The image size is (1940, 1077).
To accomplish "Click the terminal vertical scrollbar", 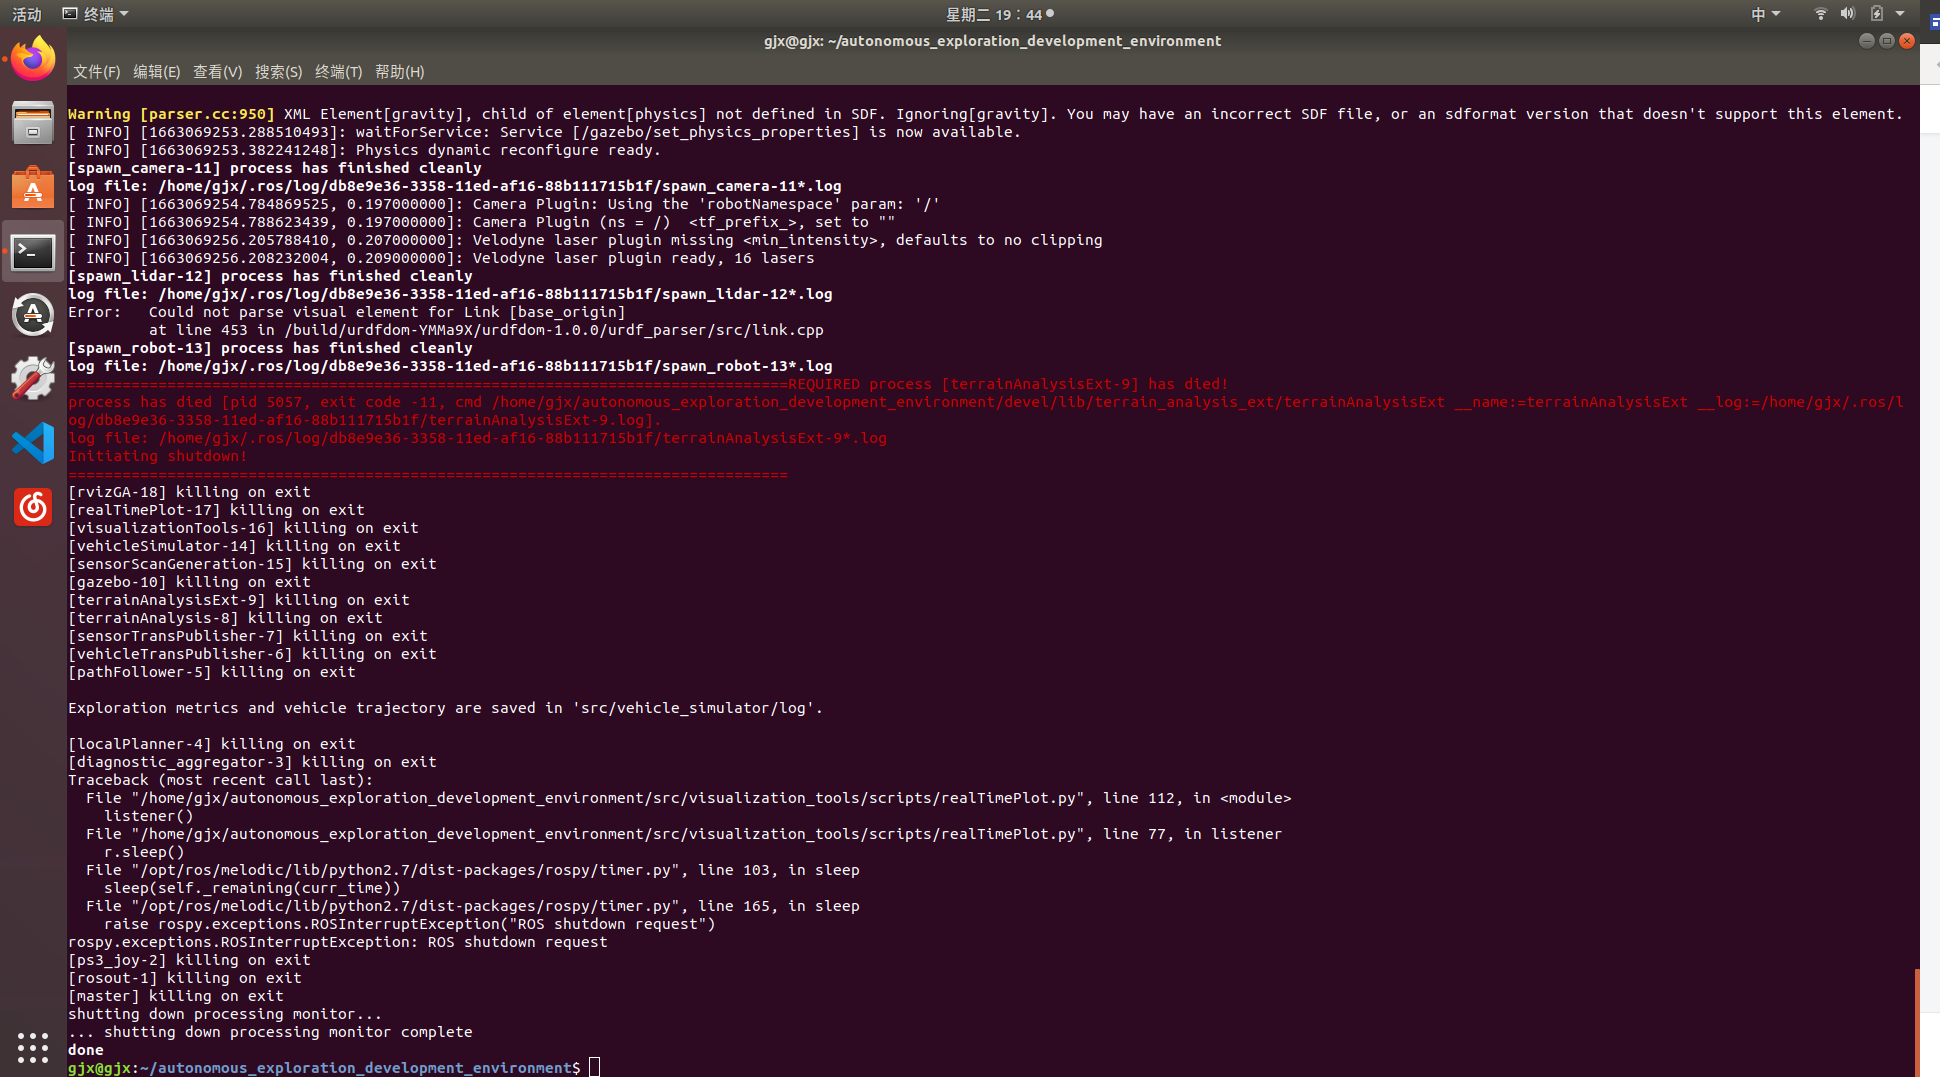I will point(1916,1022).
